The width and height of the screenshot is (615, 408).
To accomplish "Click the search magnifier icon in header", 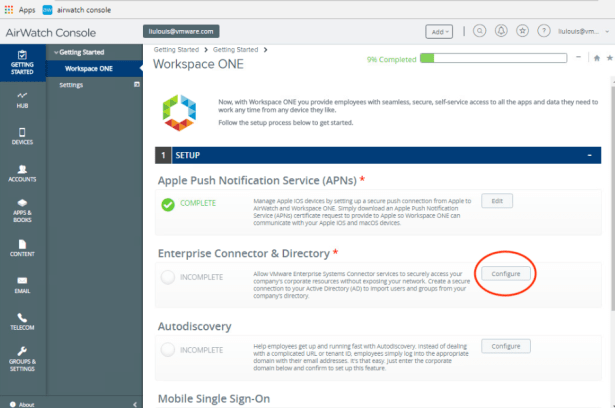I will point(477,31).
